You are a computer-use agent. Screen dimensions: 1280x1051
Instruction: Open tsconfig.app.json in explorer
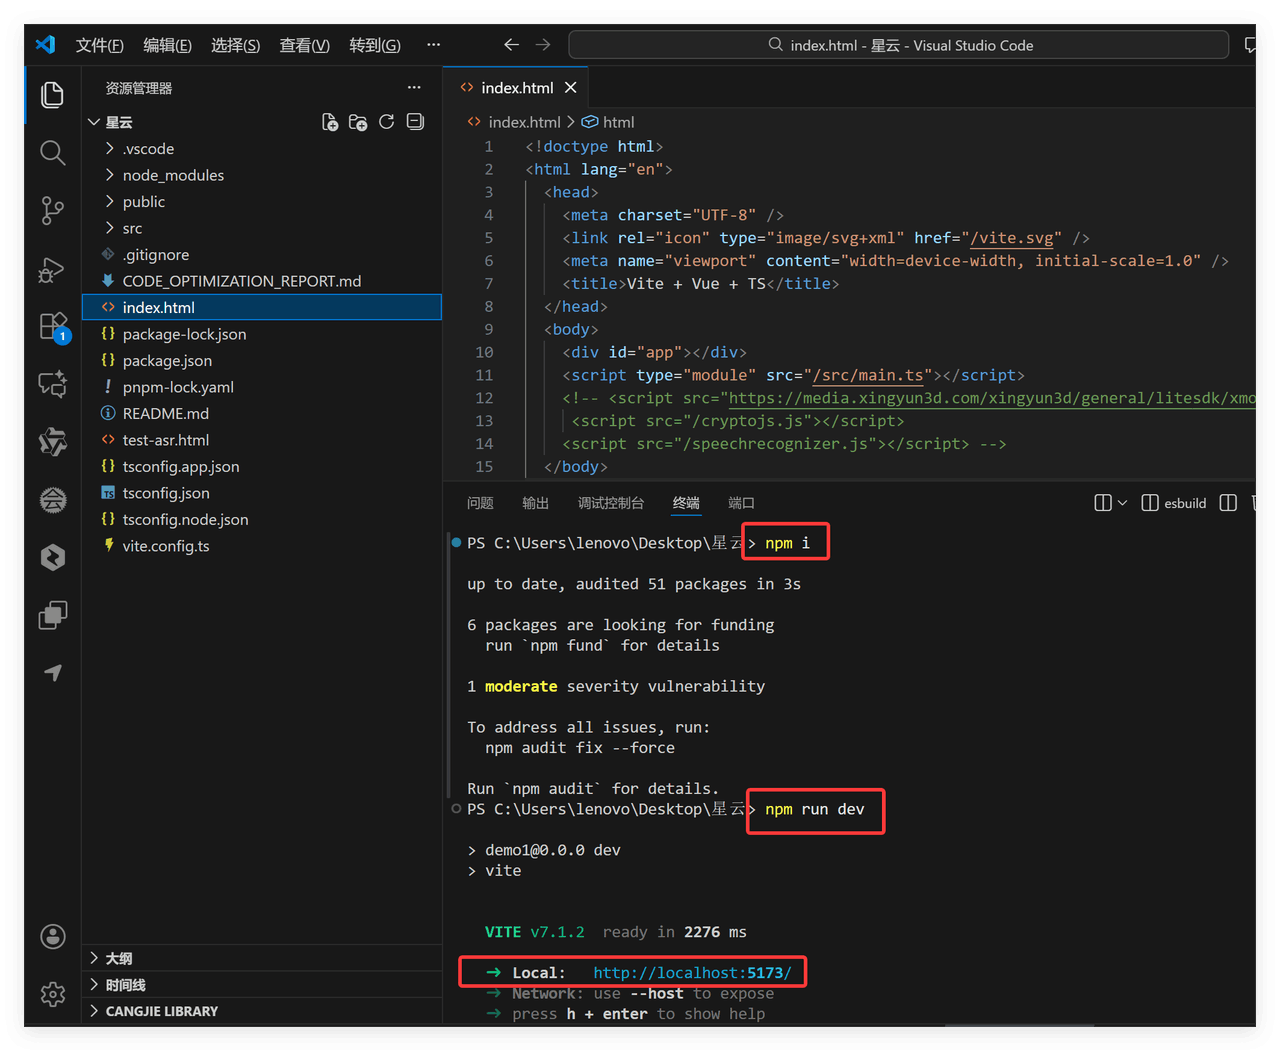[262, 466]
